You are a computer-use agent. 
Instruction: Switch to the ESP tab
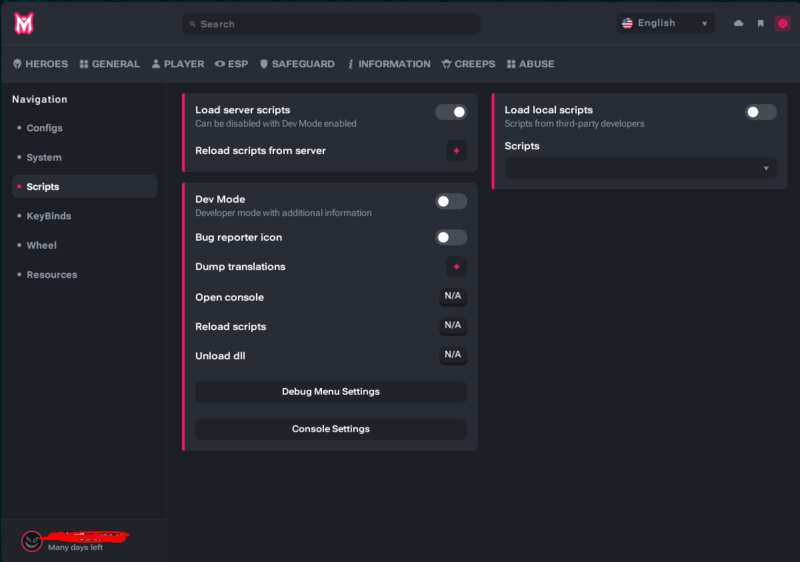coord(232,64)
